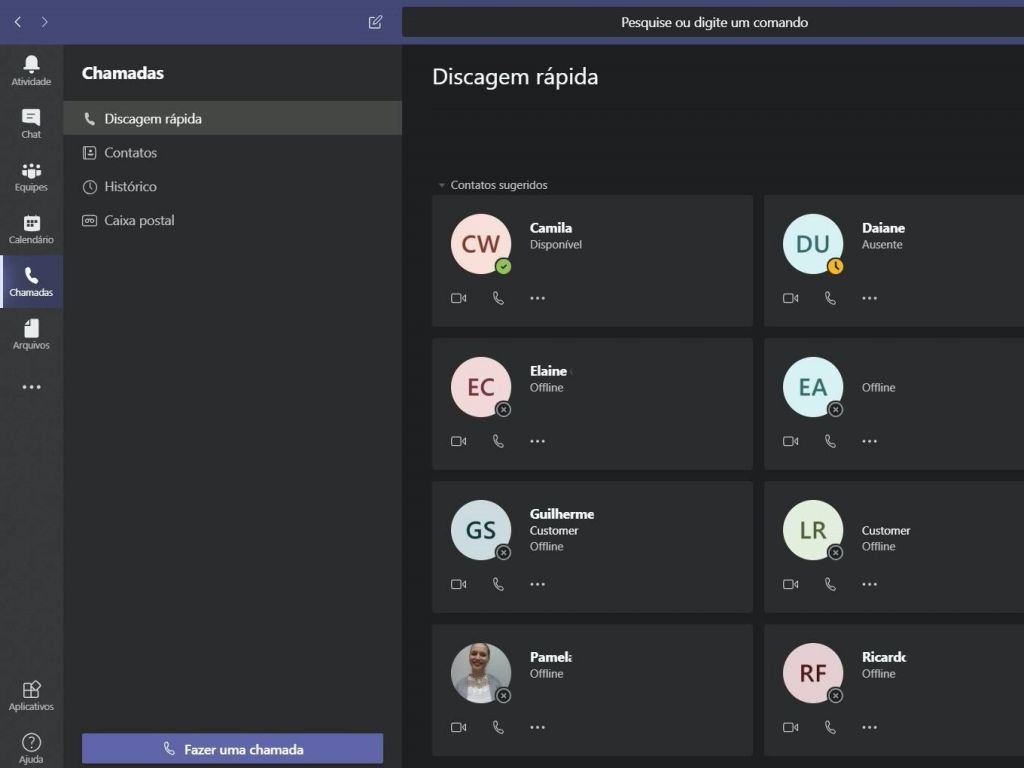
Task: Click the forward navigation arrow
Action: pos(44,22)
